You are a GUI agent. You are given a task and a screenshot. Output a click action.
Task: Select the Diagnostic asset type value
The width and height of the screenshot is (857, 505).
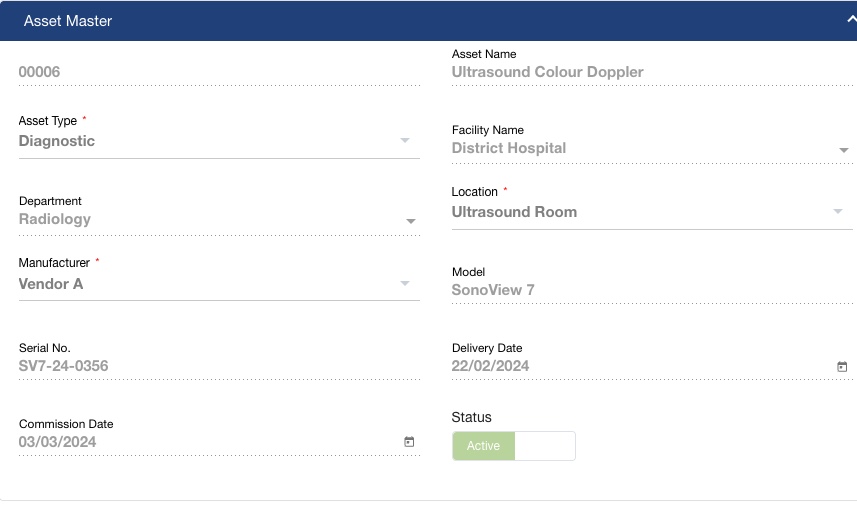(57, 141)
